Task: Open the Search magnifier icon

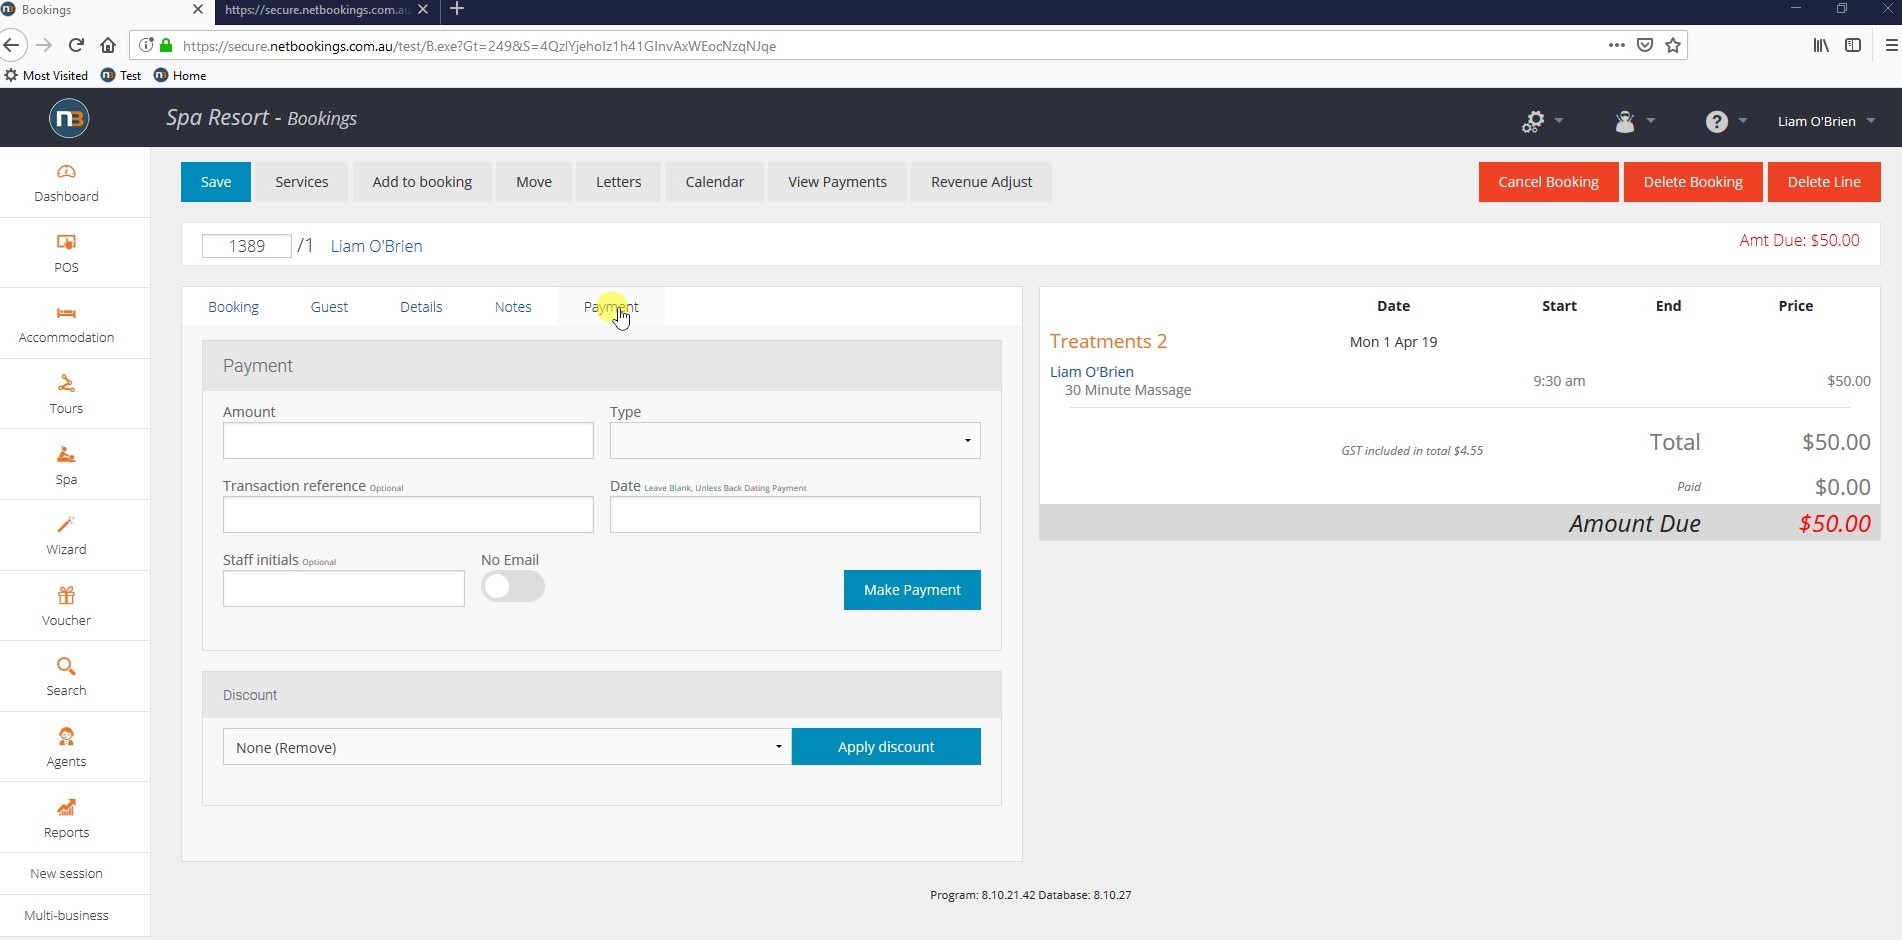Action: pyautogui.click(x=66, y=666)
